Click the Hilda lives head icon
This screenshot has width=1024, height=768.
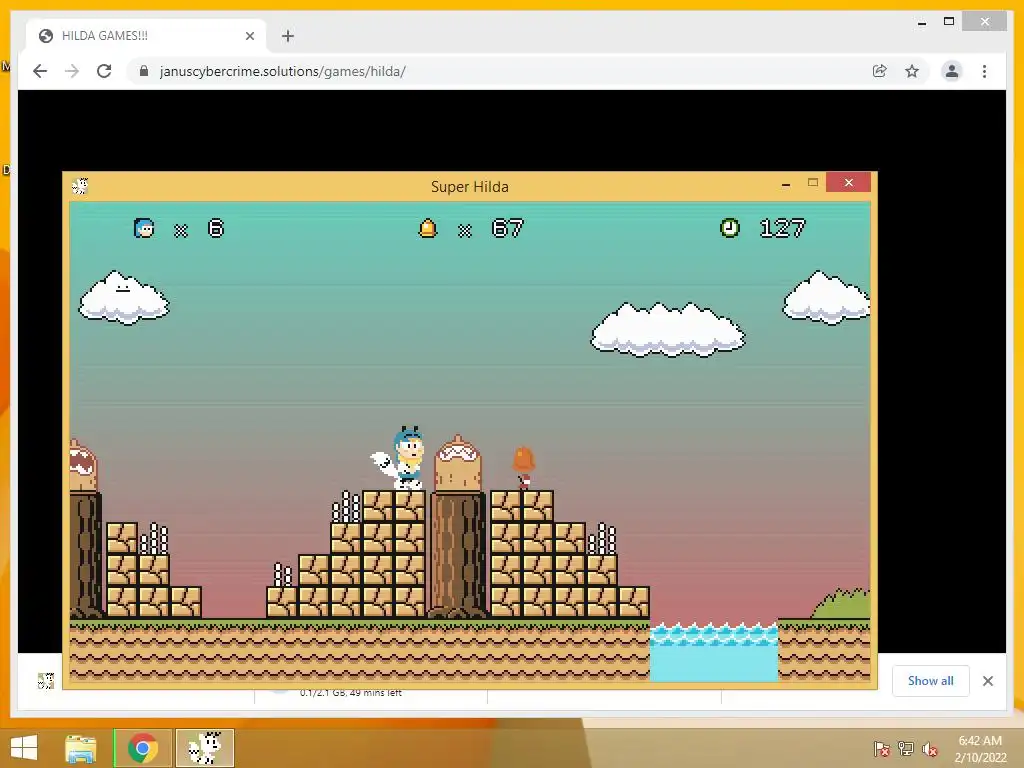[x=144, y=228]
